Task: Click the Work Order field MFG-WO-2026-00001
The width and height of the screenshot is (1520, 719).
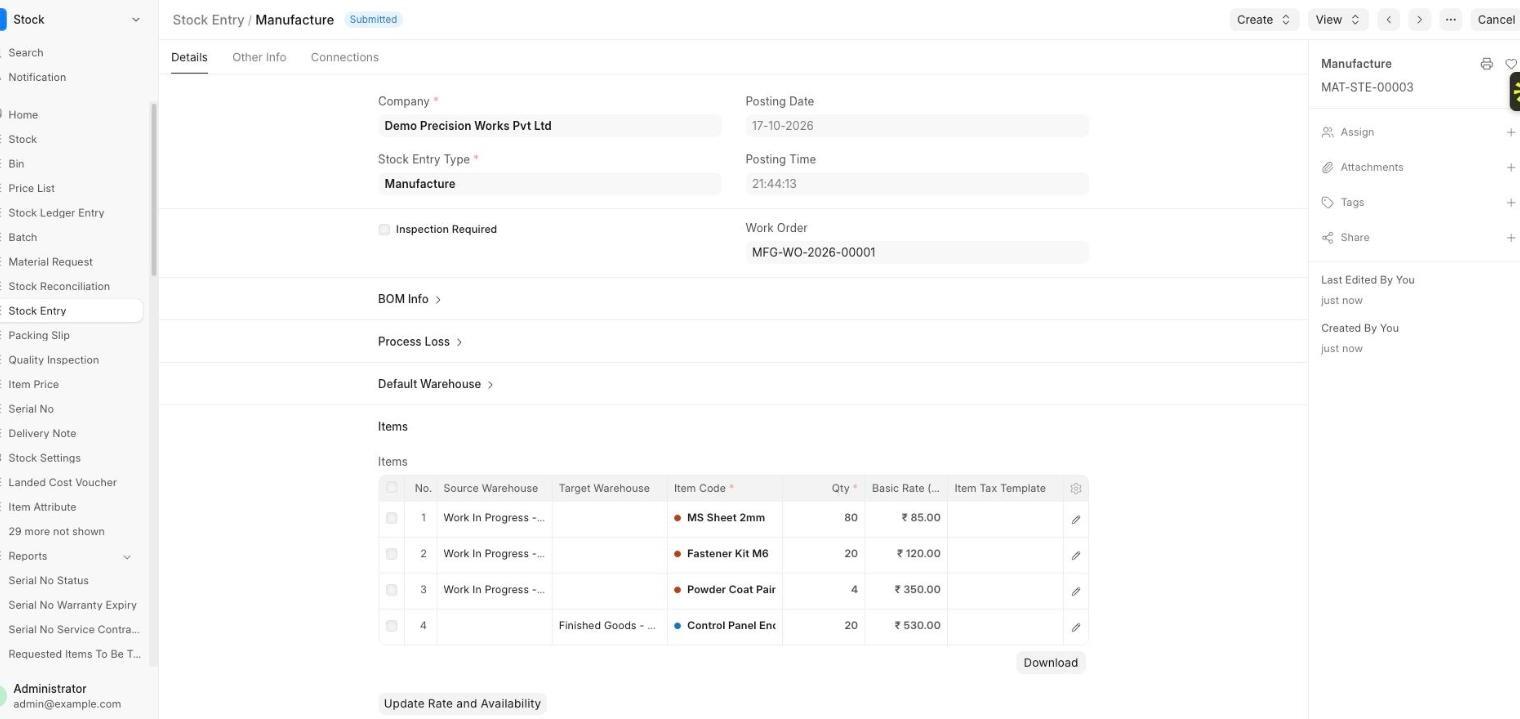Action: point(916,252)
